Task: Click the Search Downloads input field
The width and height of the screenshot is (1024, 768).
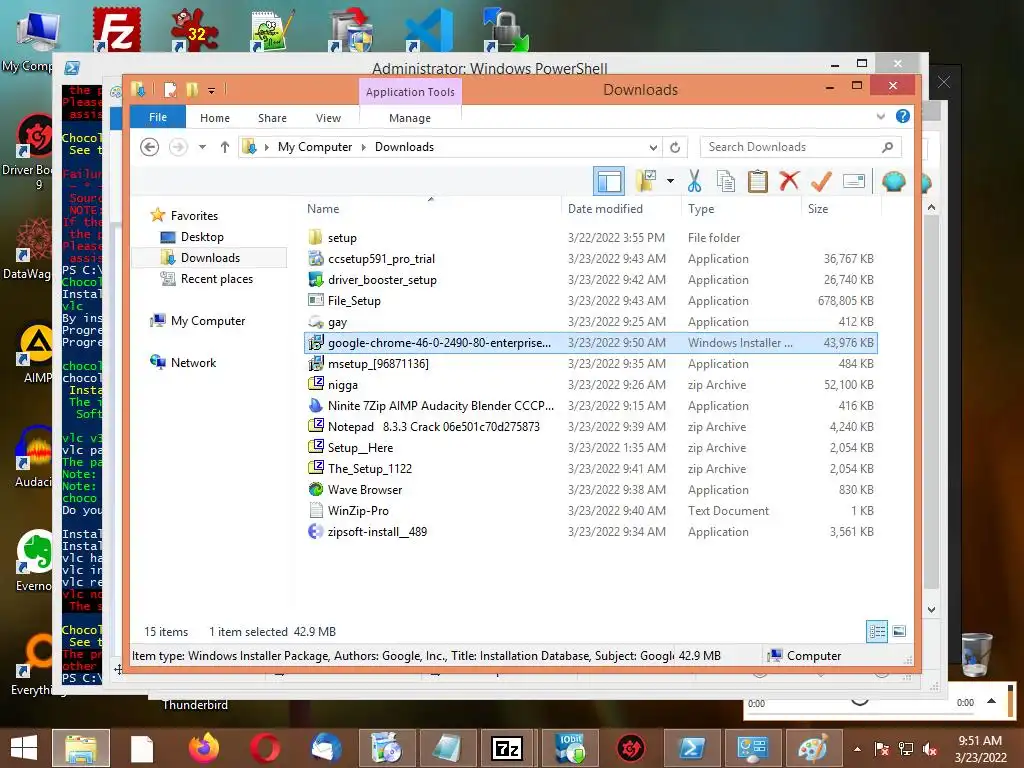Action: pos(801,147)
